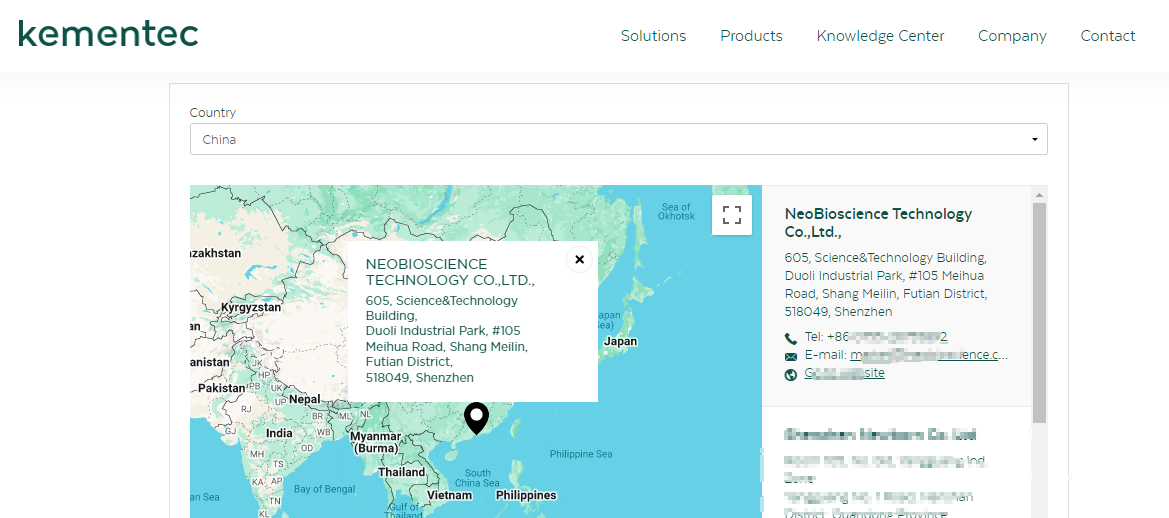1169x518 pixels.
Task: Open the NeoBioscience website link
Action: [845, 373]
